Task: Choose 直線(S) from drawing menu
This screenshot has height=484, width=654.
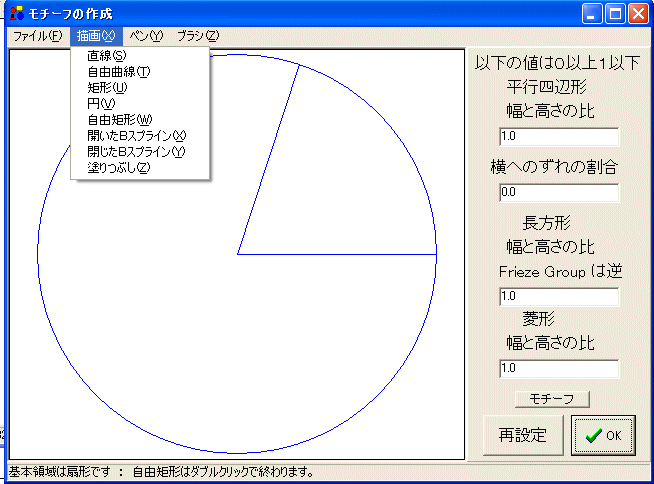Action: [140, 55]
